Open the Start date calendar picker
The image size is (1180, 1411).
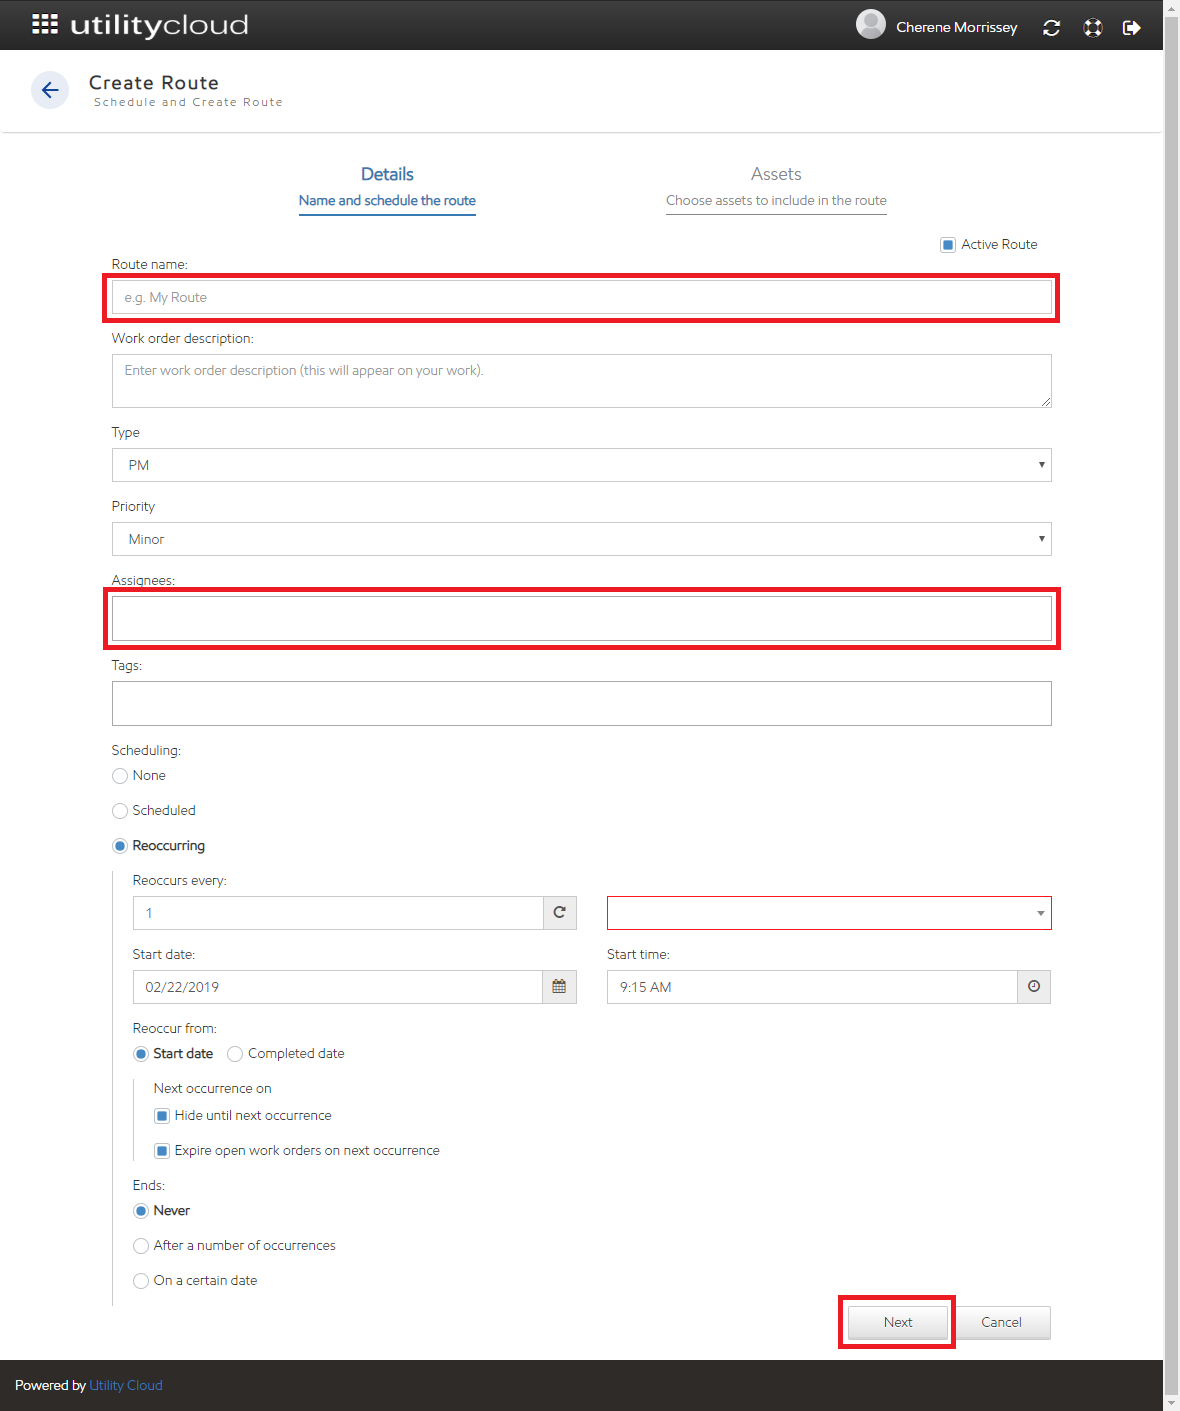tap(559, 987)
